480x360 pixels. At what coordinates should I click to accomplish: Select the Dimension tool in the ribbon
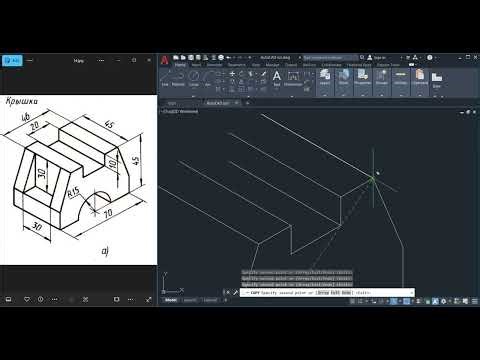[293, 79]
